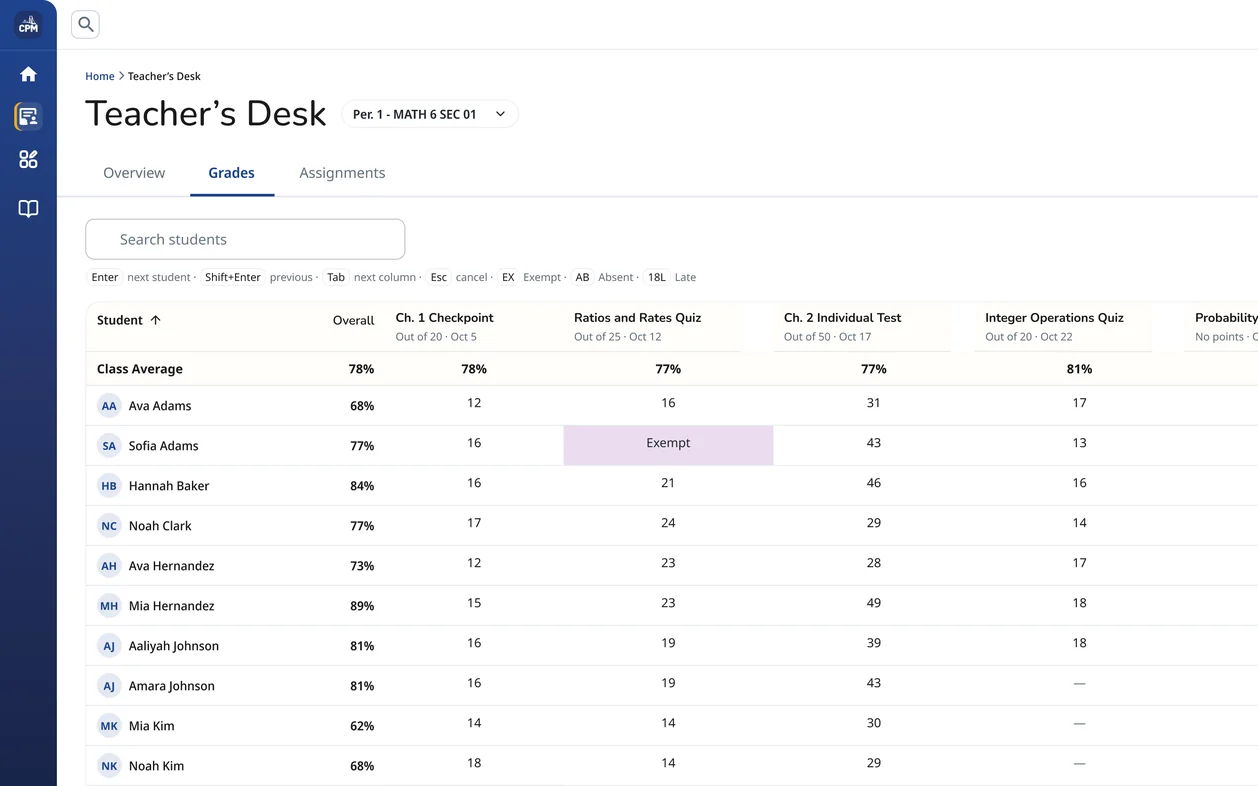The width and height of the screenshot is (1258, 786).
Task: Click Noah Kim's NK avatar
Action: tap(109, 766)
